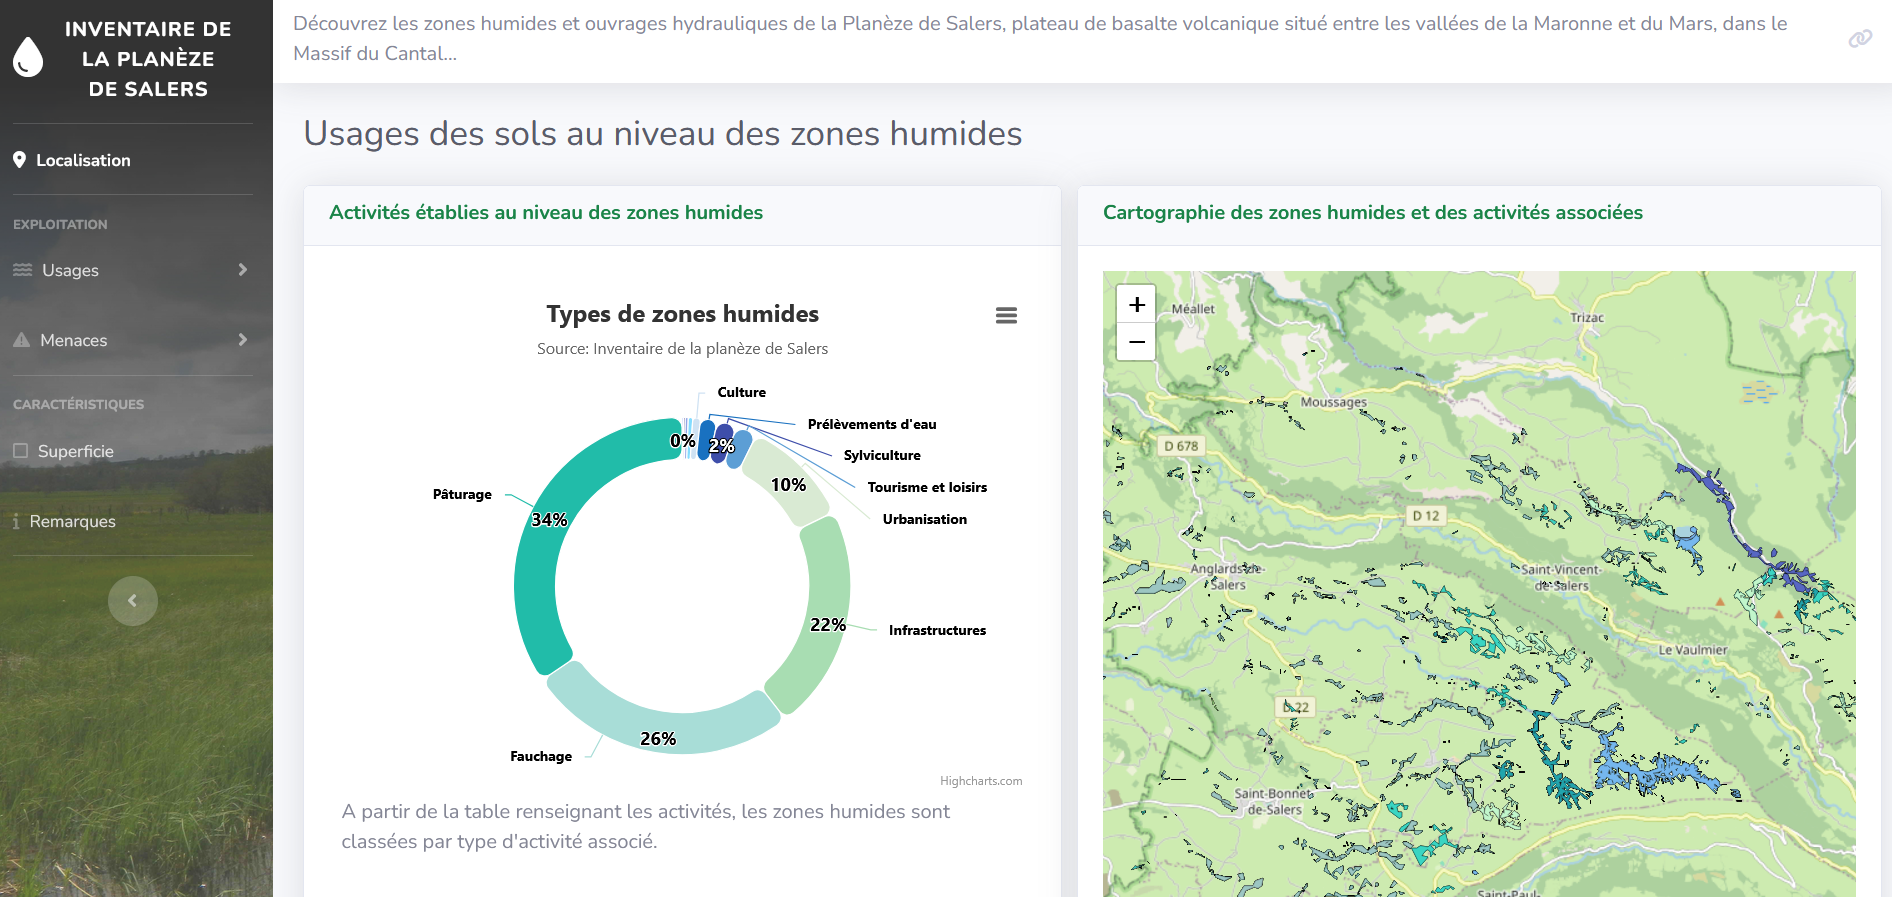The width and height of the screenshot is (1892, 897).
Task: Expand the Usages submenu chevron
Action: click(x=242, y=270)
